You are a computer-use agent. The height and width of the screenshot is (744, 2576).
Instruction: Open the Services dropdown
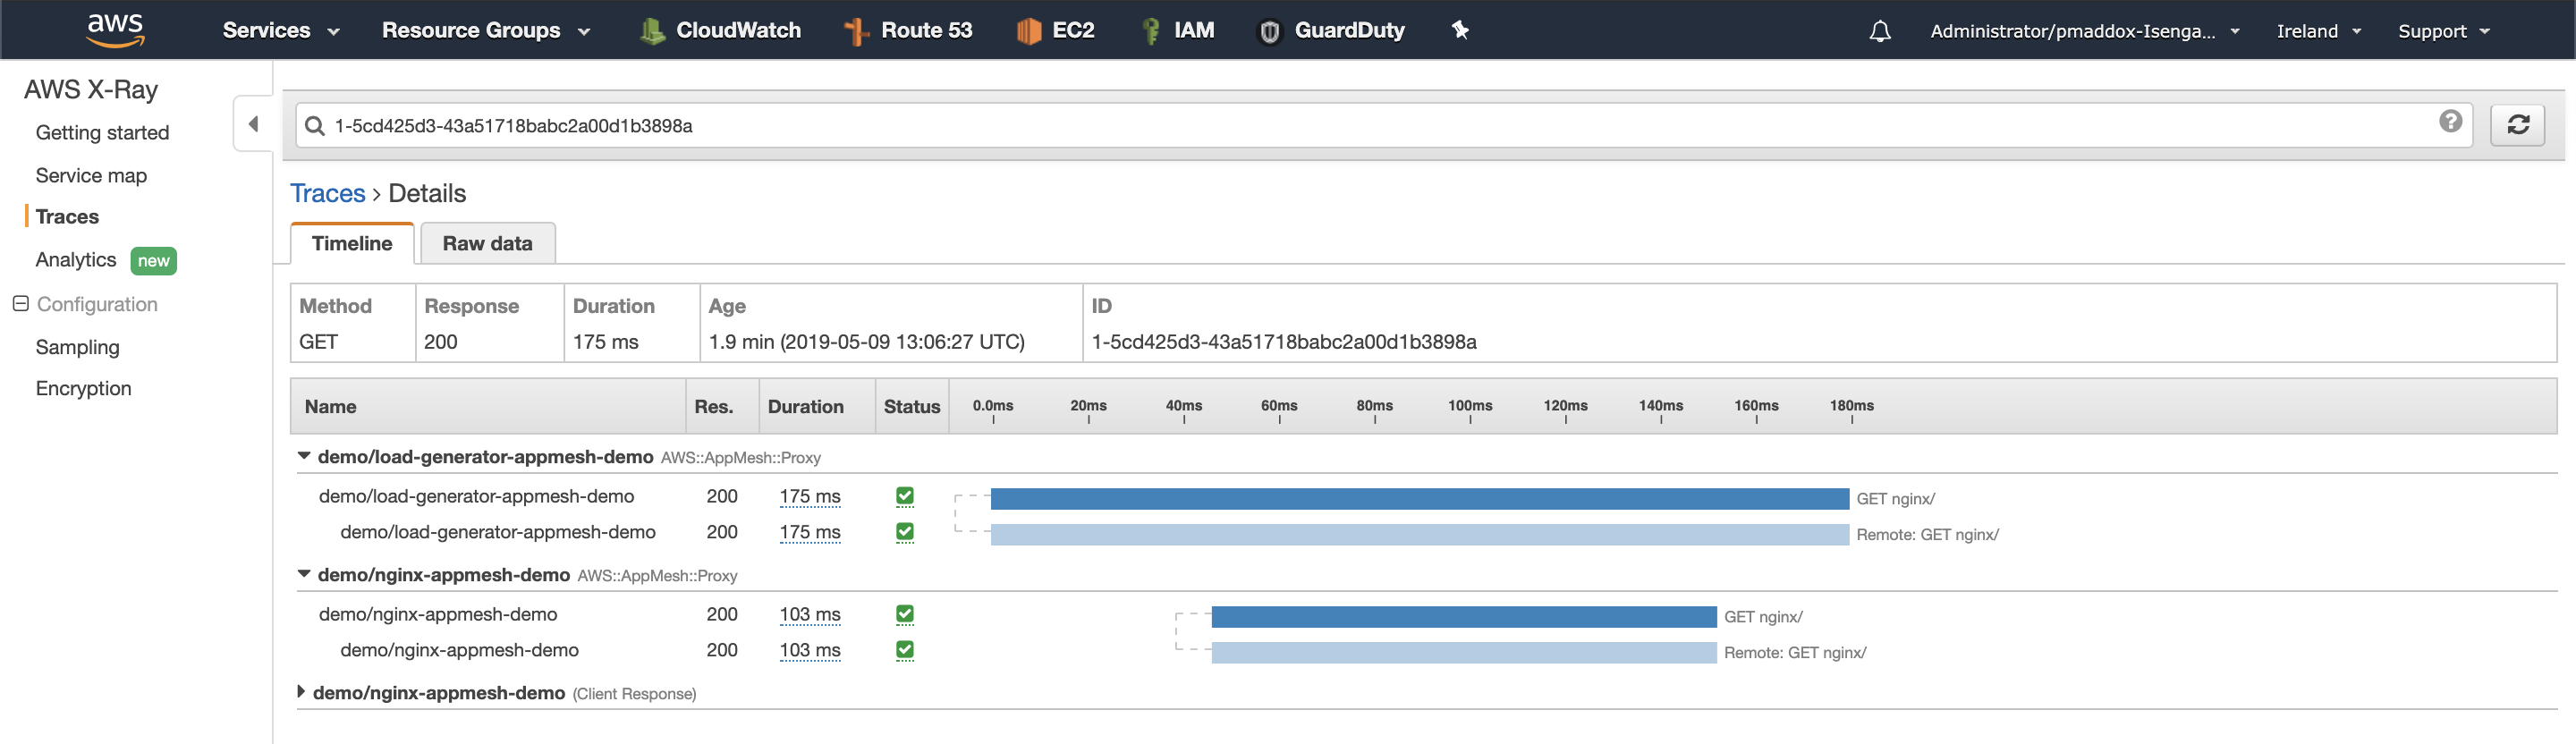[281, 31]
